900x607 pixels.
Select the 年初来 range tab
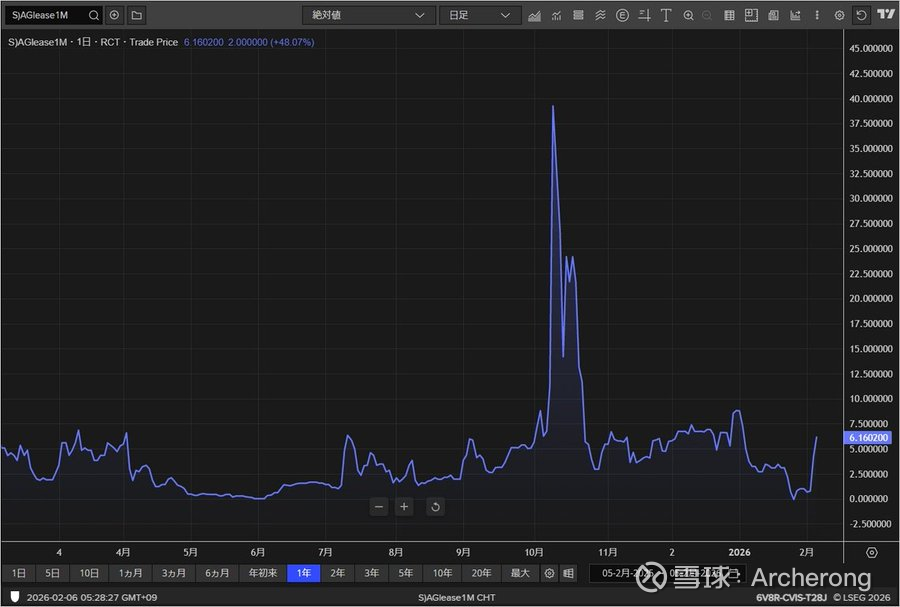coord(263,573)
